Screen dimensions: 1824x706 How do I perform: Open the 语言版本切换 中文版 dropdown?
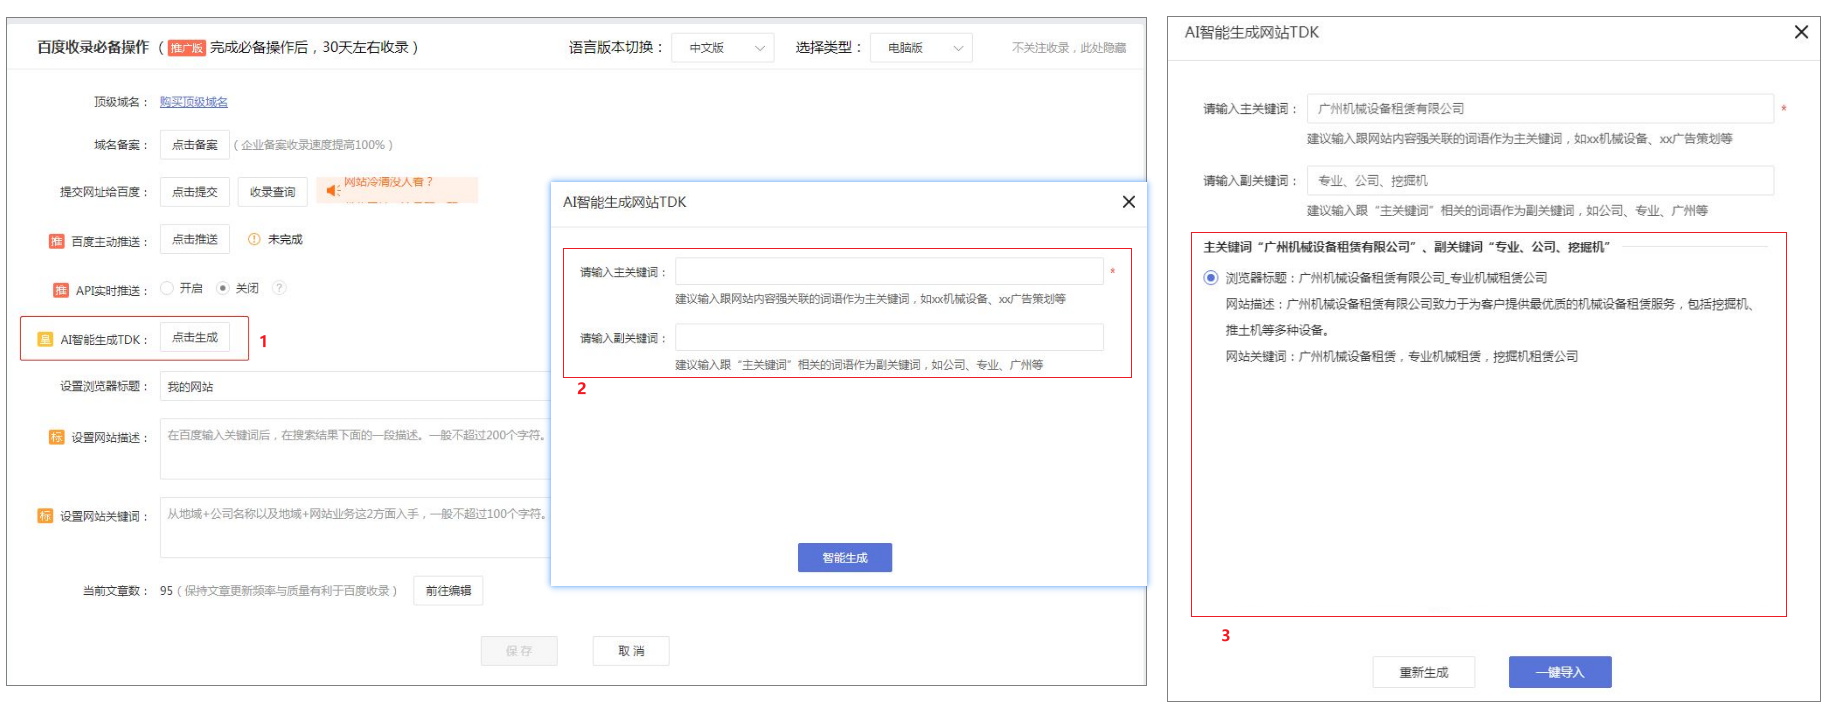click(x=723, y=47)
